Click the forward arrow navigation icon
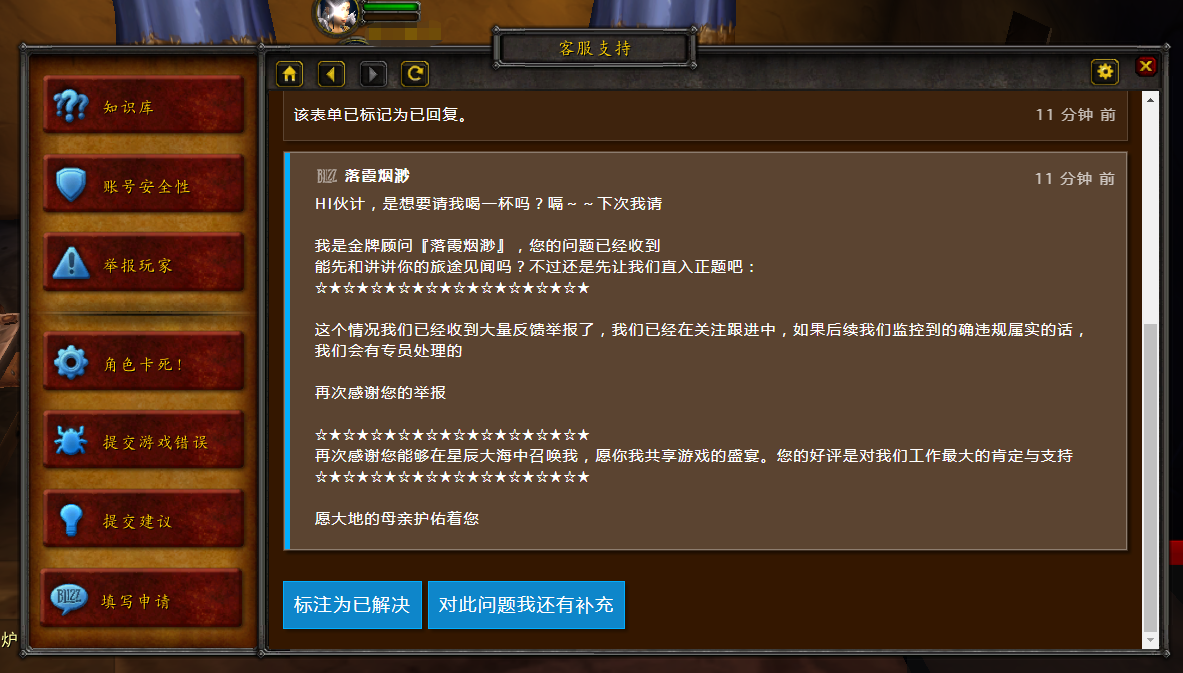 coord(373,74)
